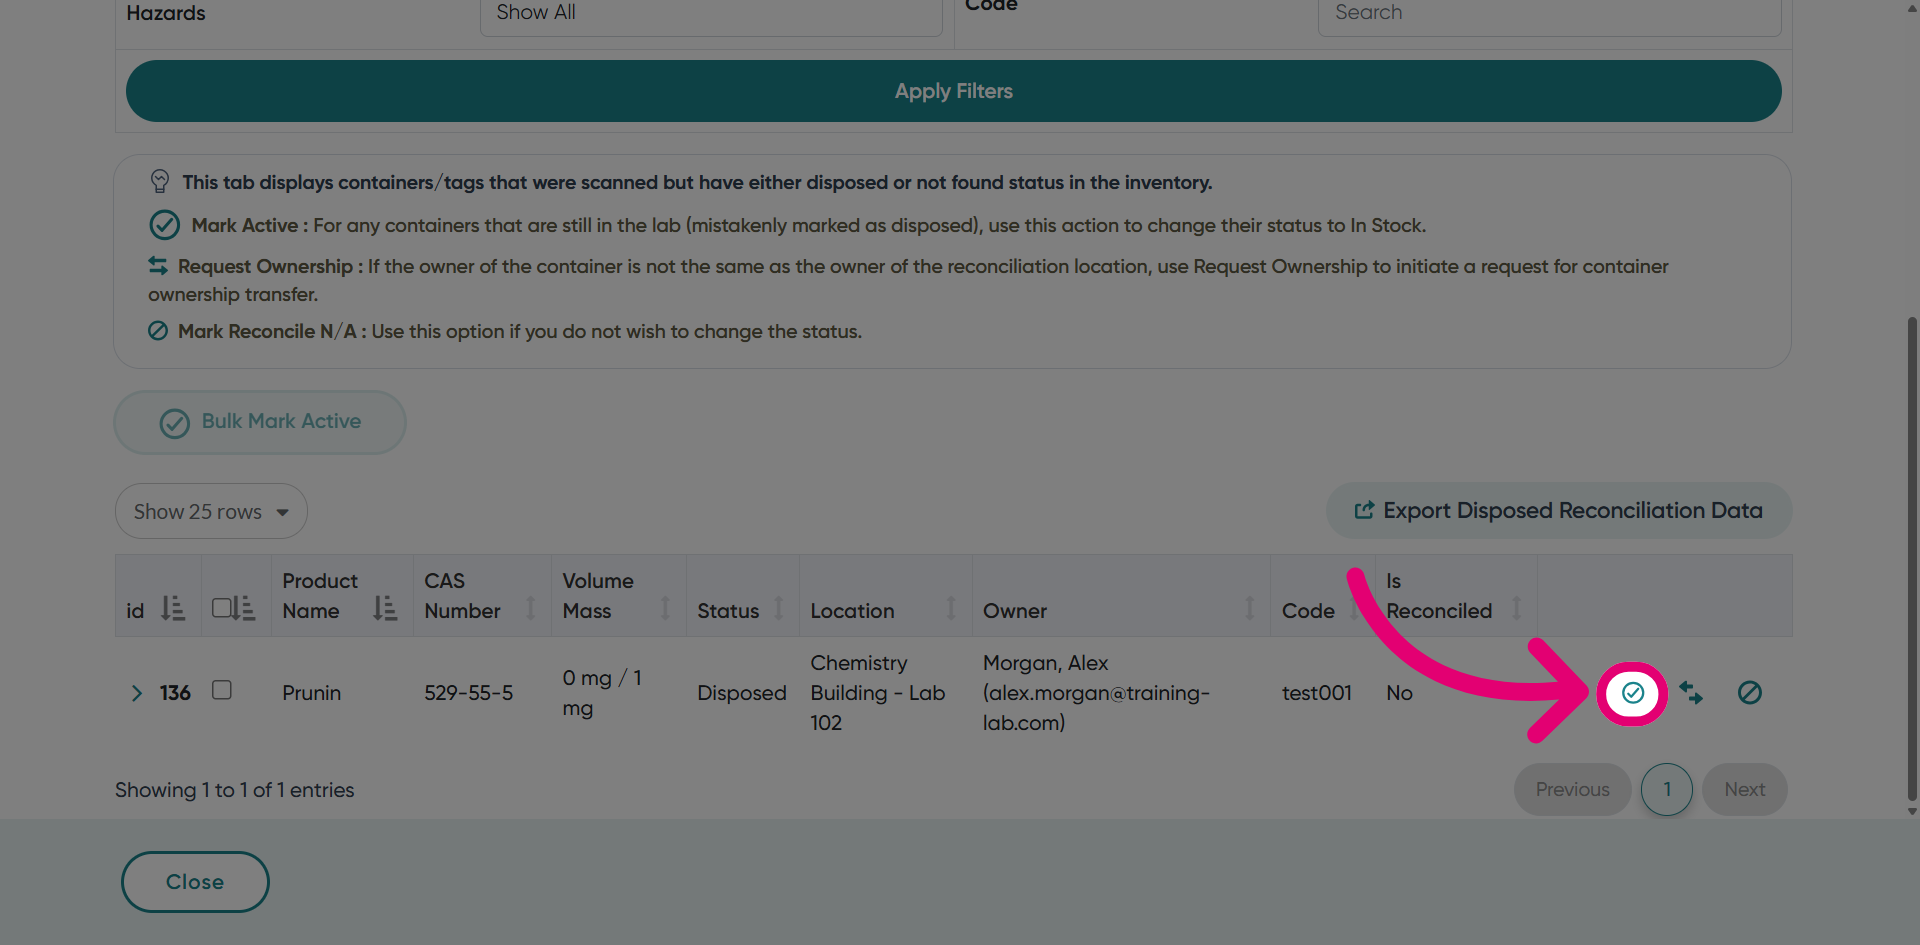
Task: Close the reconciliation dialog
Action: [x=195, y=882]
